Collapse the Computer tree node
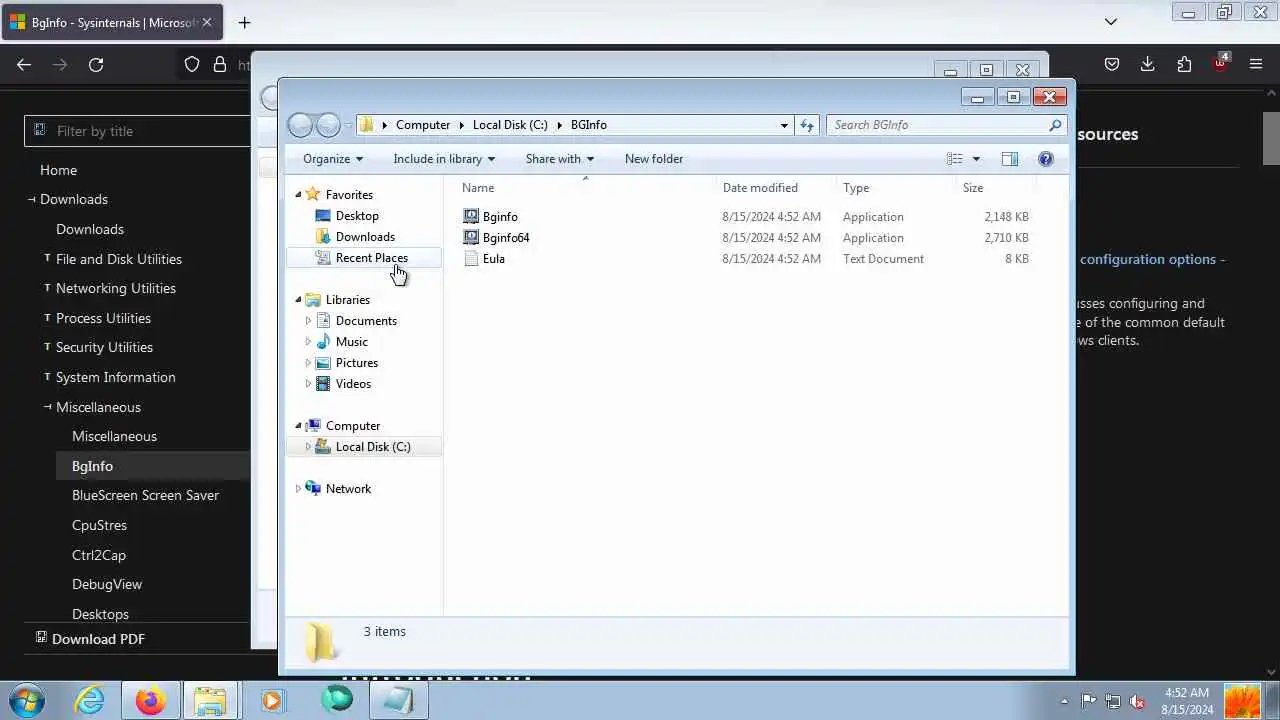The image size is (1280, 720). click(x=298, y=426)
